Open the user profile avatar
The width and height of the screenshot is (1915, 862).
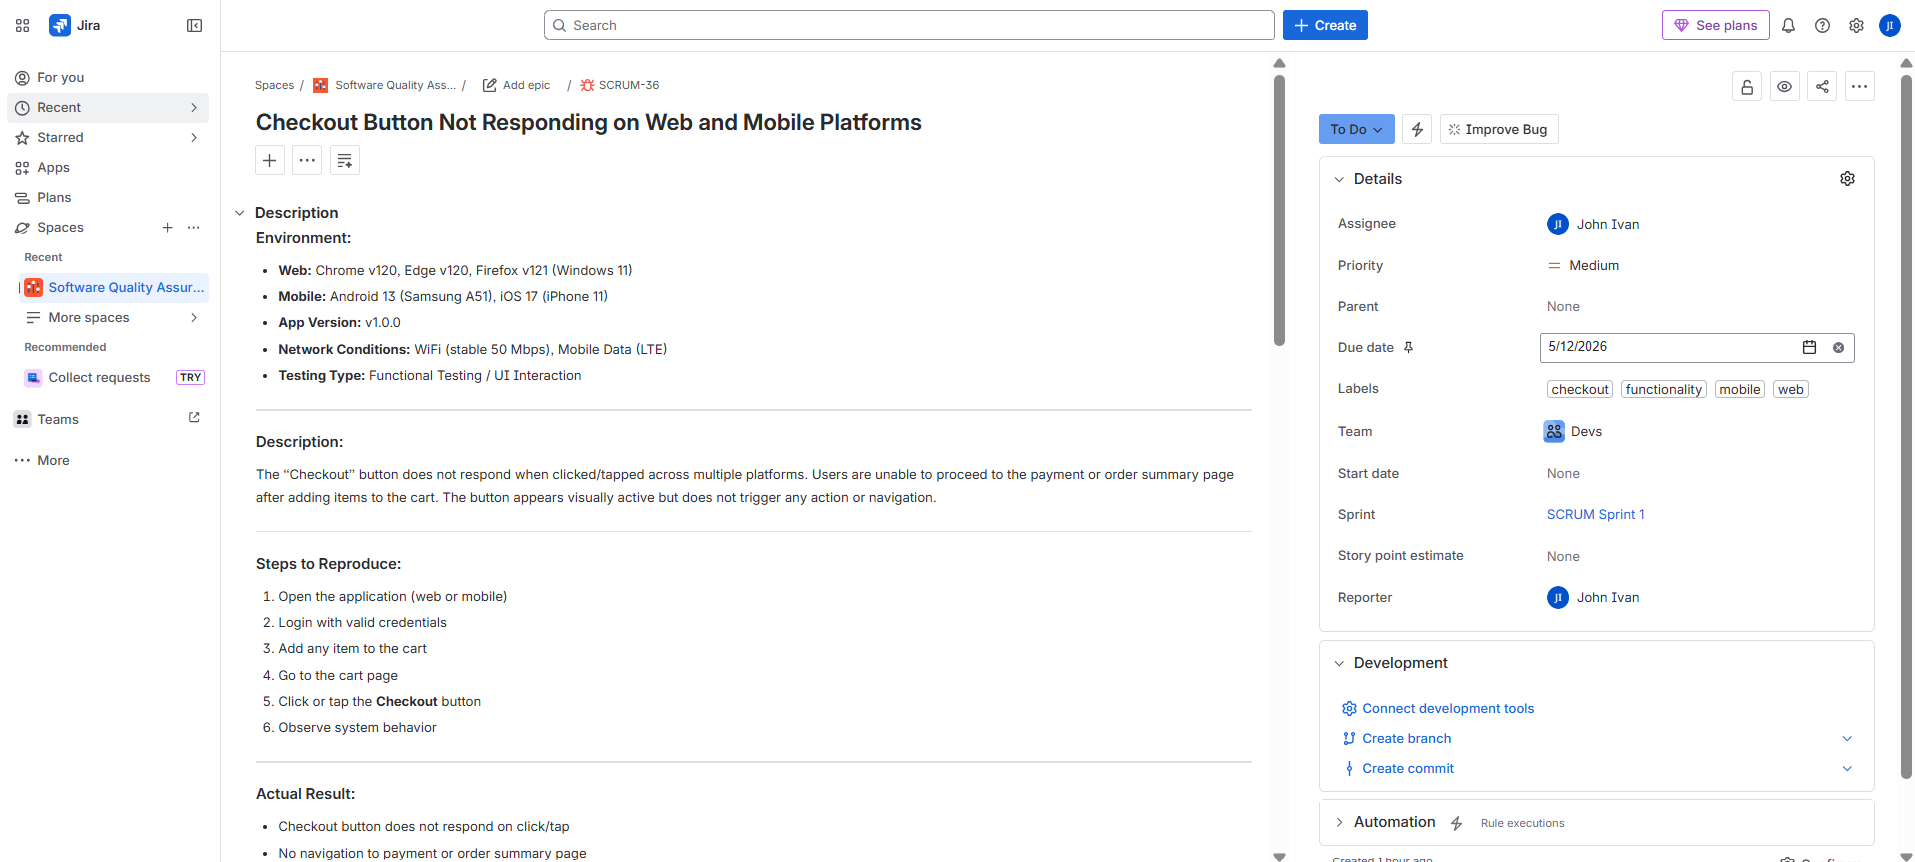1889,25
